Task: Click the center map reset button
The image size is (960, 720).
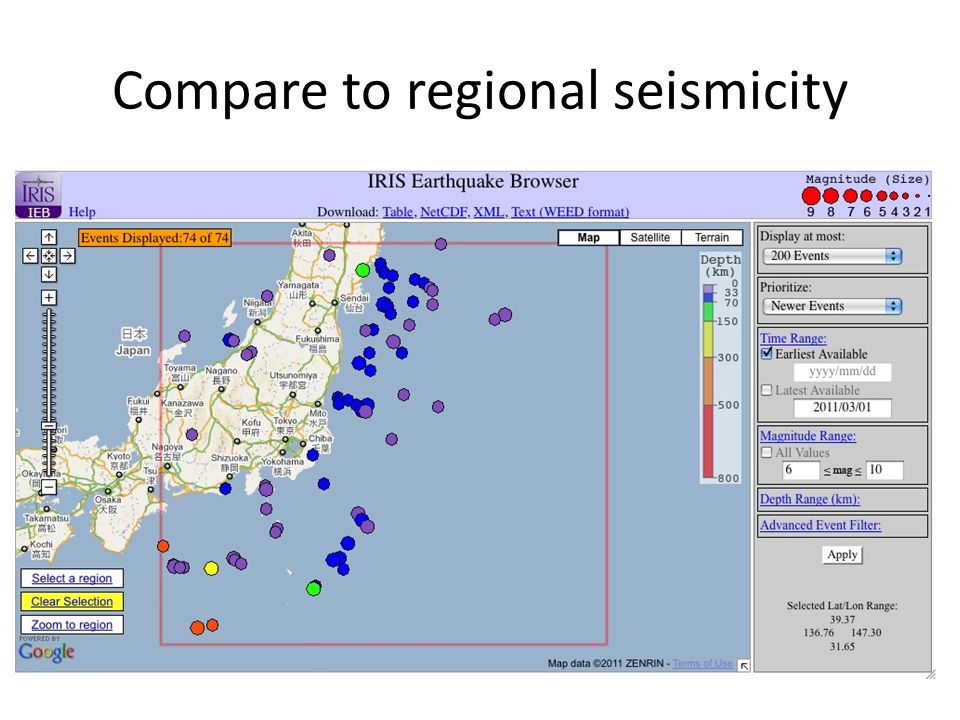Action: (49, 256)
